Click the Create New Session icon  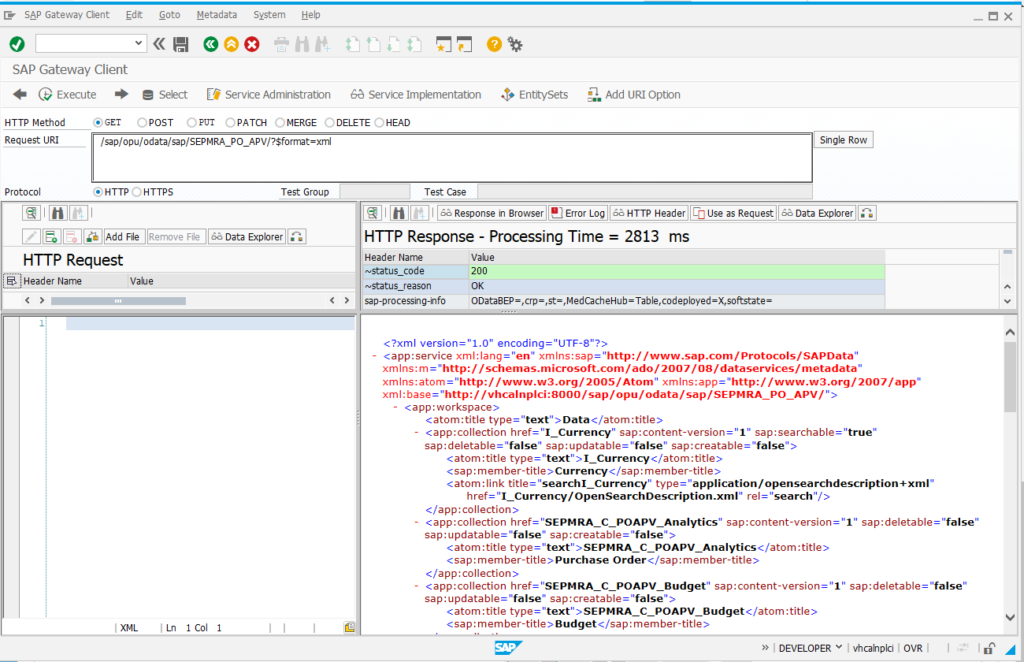tap(443, 44)
